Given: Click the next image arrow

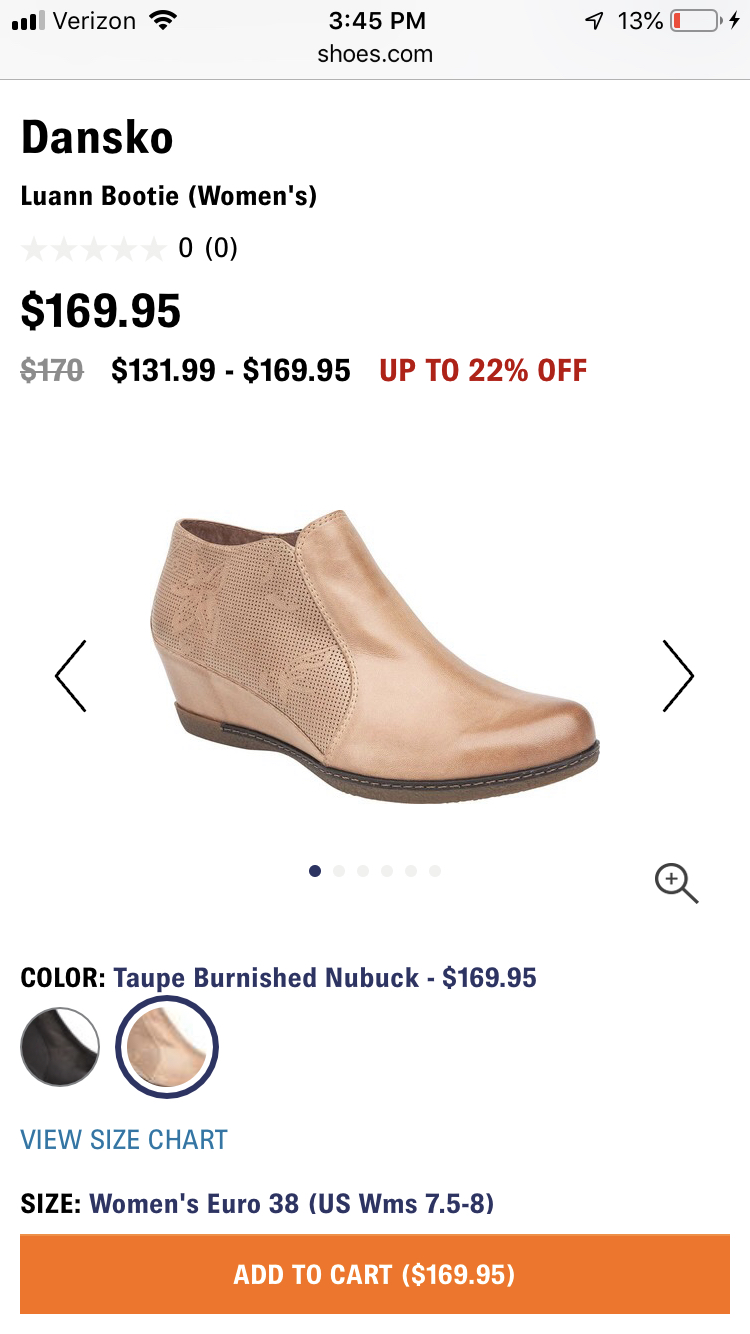Looking at the screenshot, I should 677,676.
